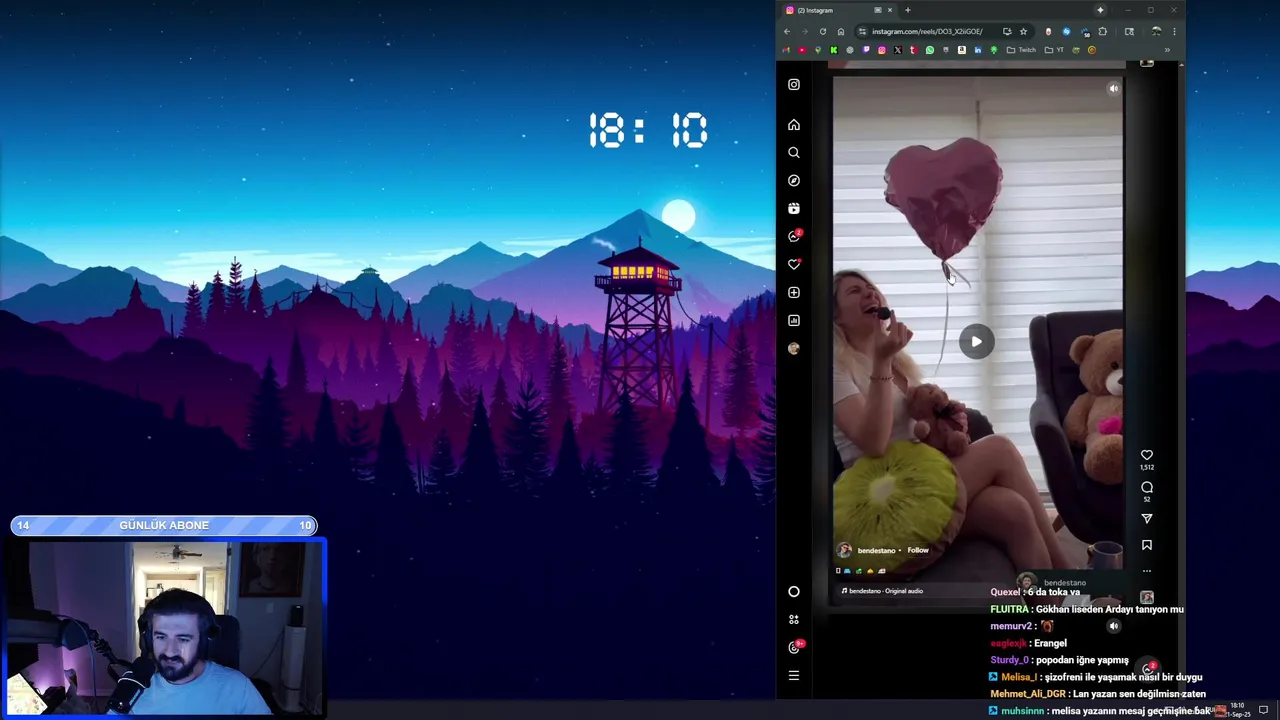Open the Dashboard chart icon in sidebar
Viewport: 1280px width, 720px height.
(794, 321)
